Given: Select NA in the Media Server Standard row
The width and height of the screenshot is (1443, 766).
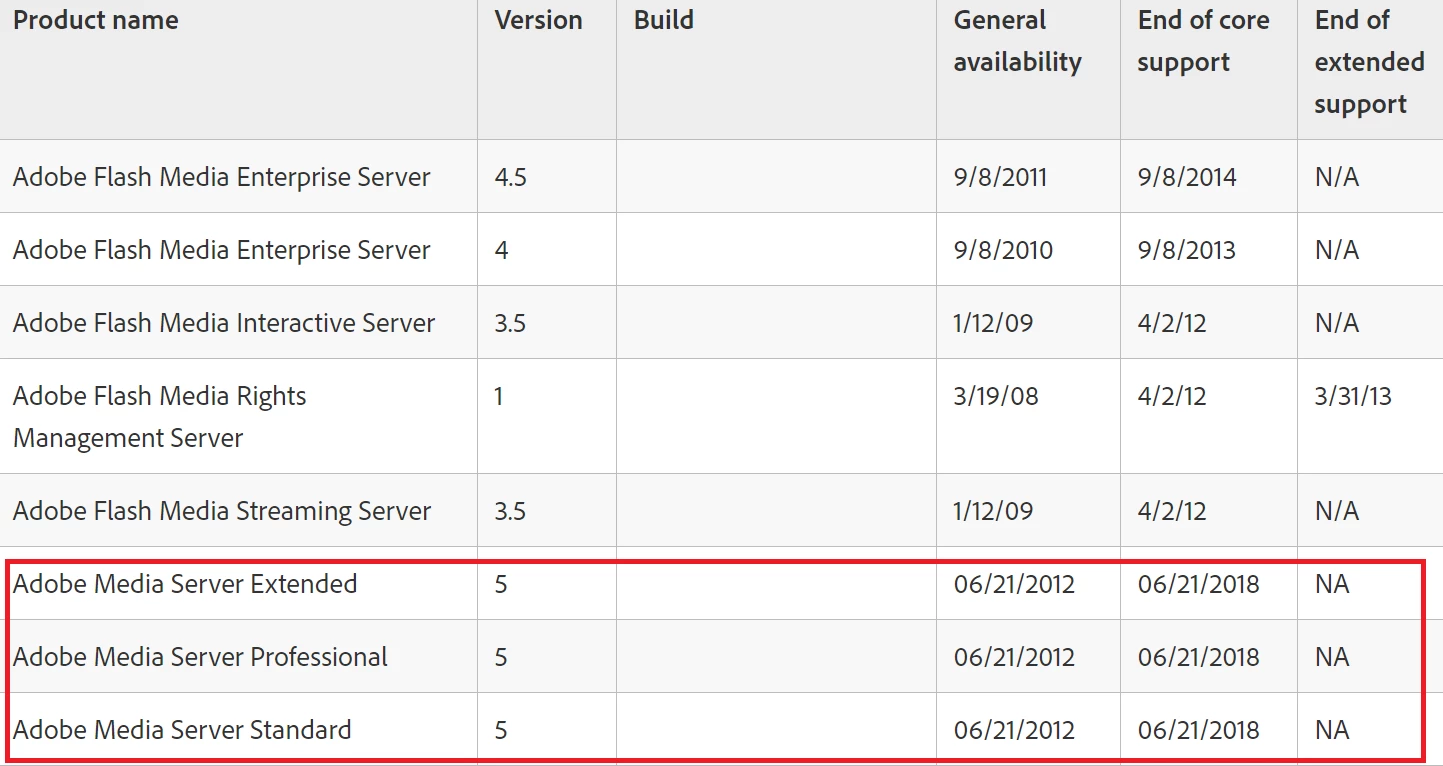Looking at the screenshot, I should coord(1332,730).
